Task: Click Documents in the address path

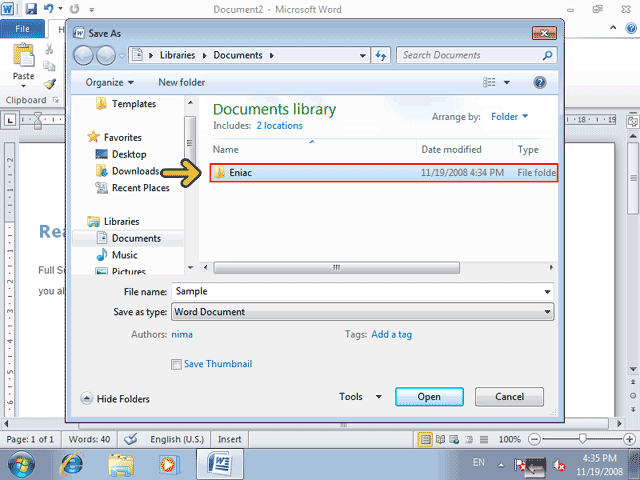Action: 238,55
